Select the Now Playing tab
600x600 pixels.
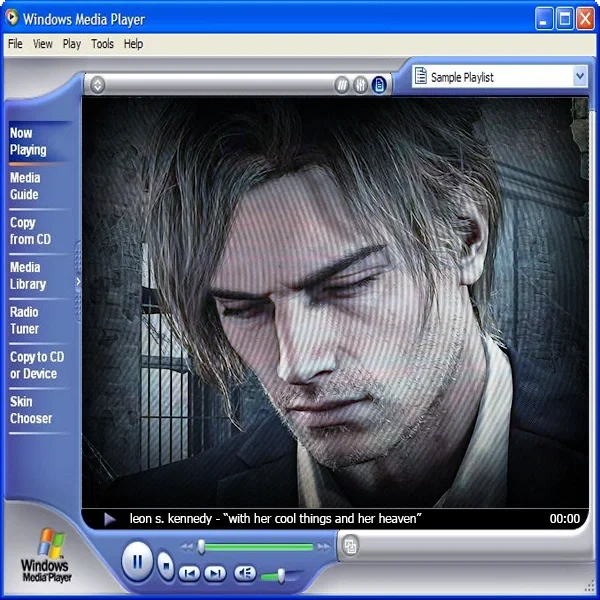[40, 142]
